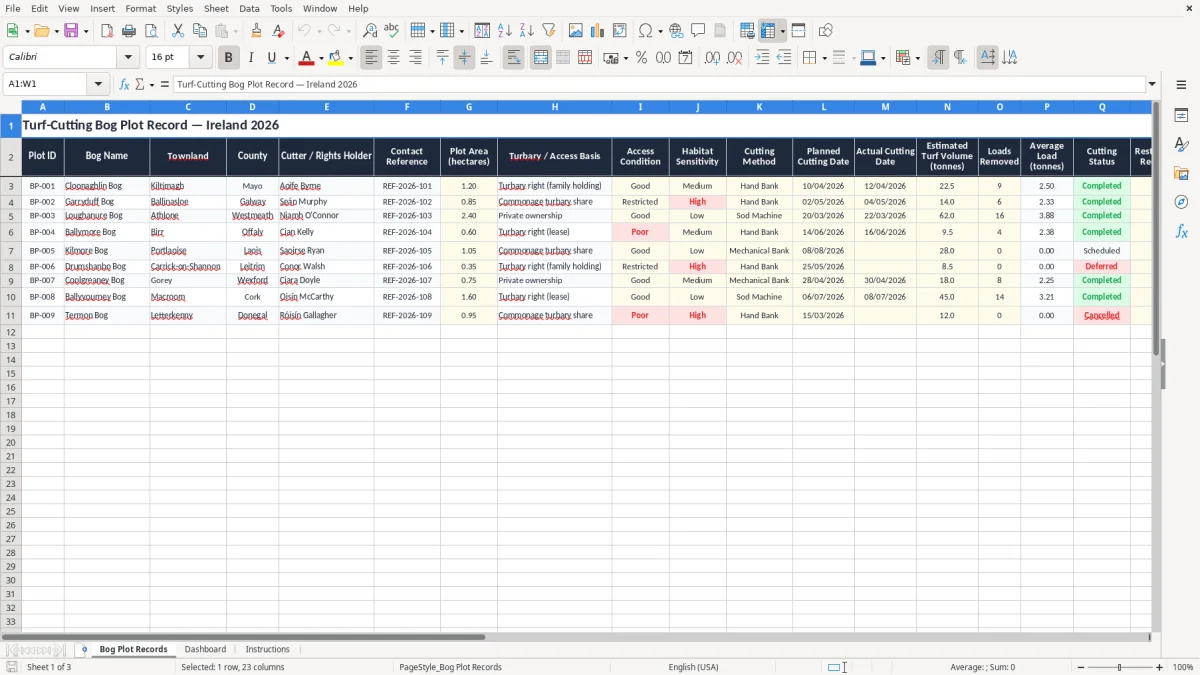Open background color palette dropdown arrow
The image size is (1200, 675).
pyautogui.click(x=350, y=58)
